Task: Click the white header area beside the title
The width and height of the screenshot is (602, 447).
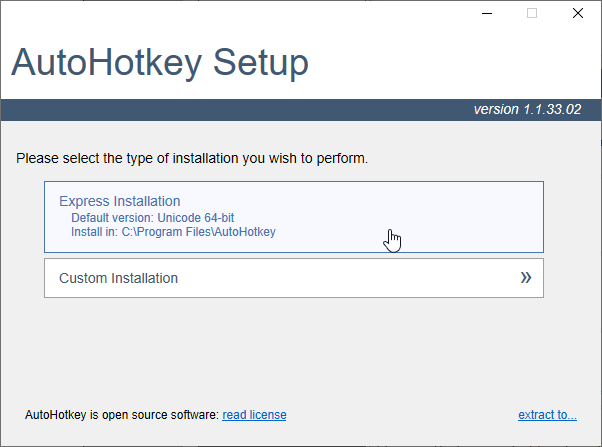Action: [450, 65]
